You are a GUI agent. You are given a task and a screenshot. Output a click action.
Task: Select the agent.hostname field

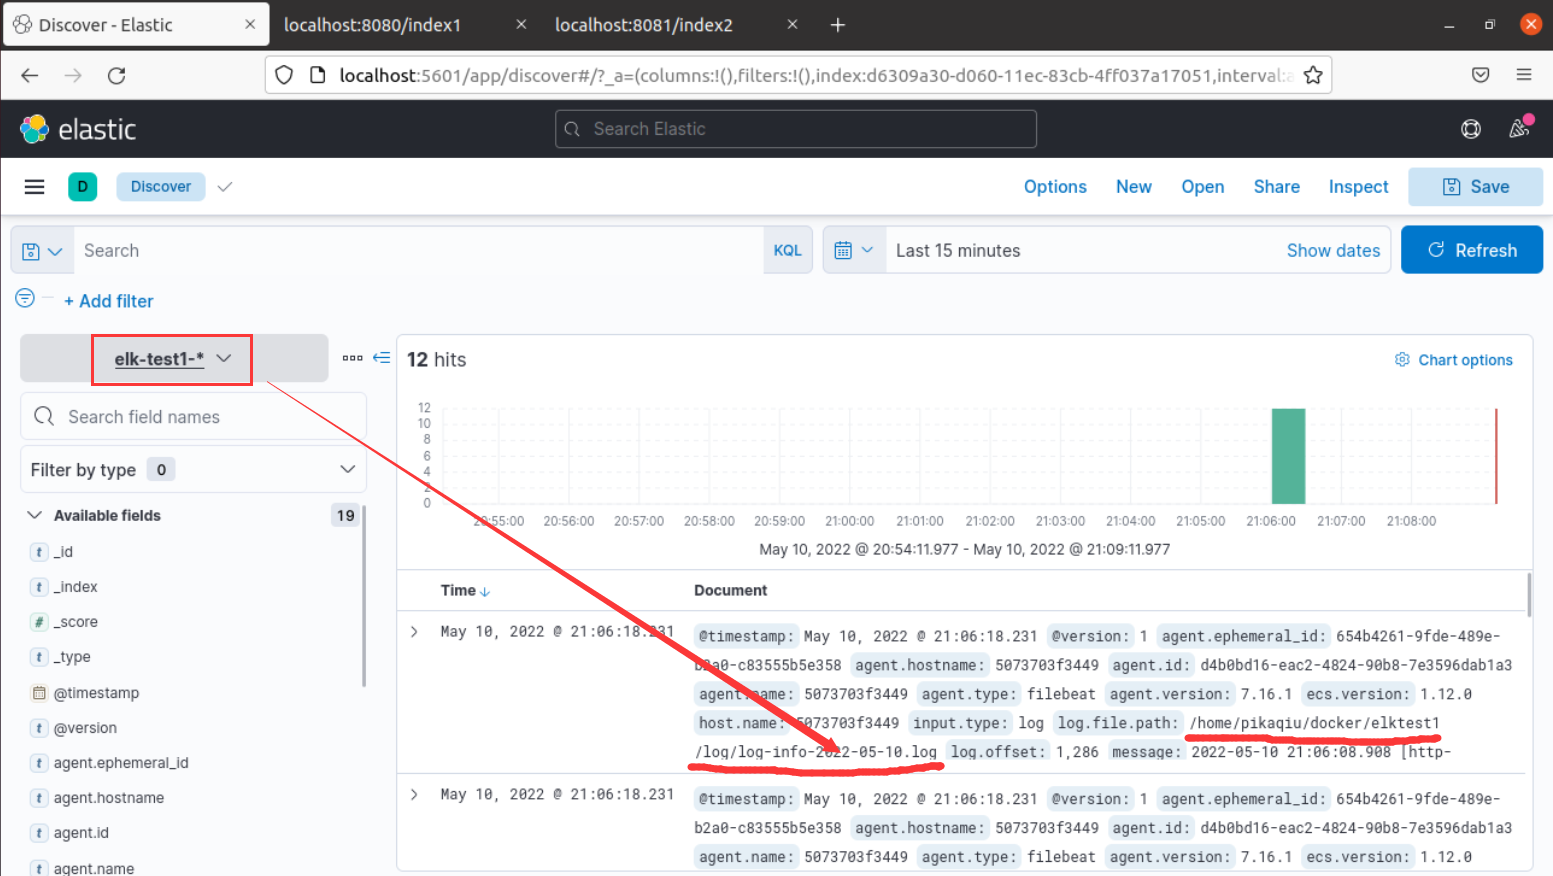tap(109, 798)
